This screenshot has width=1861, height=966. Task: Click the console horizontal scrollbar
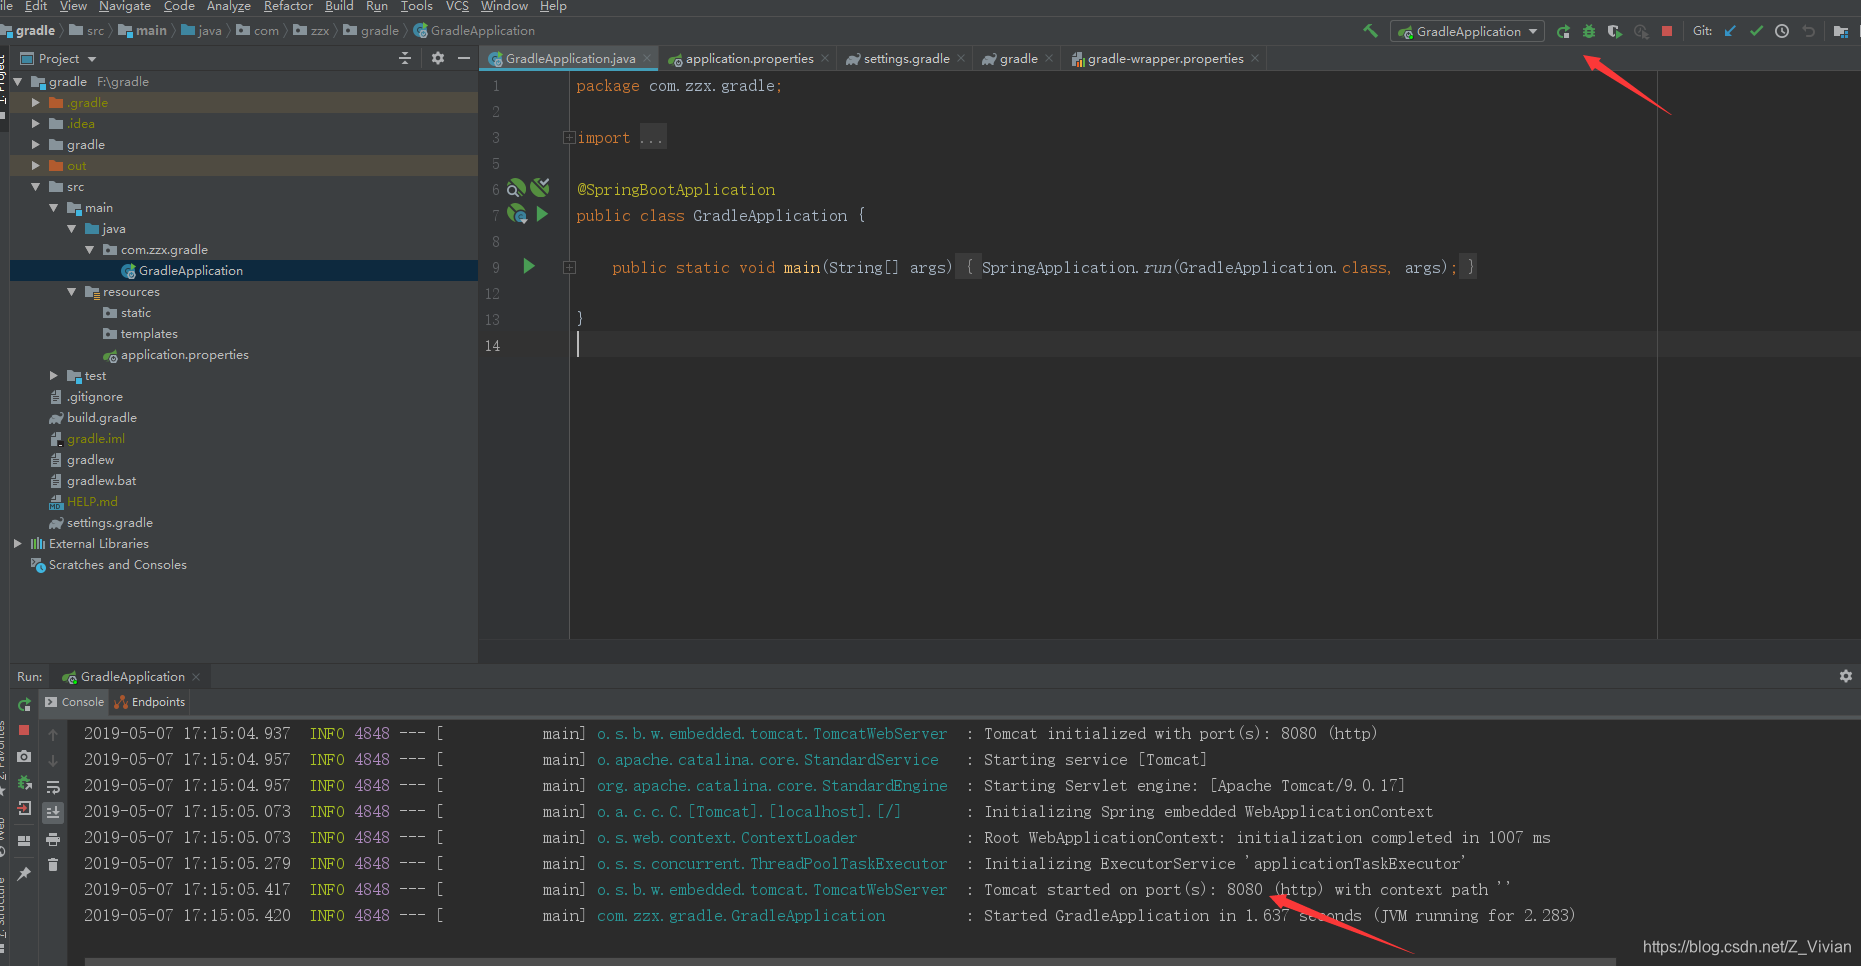coord(850,962)
